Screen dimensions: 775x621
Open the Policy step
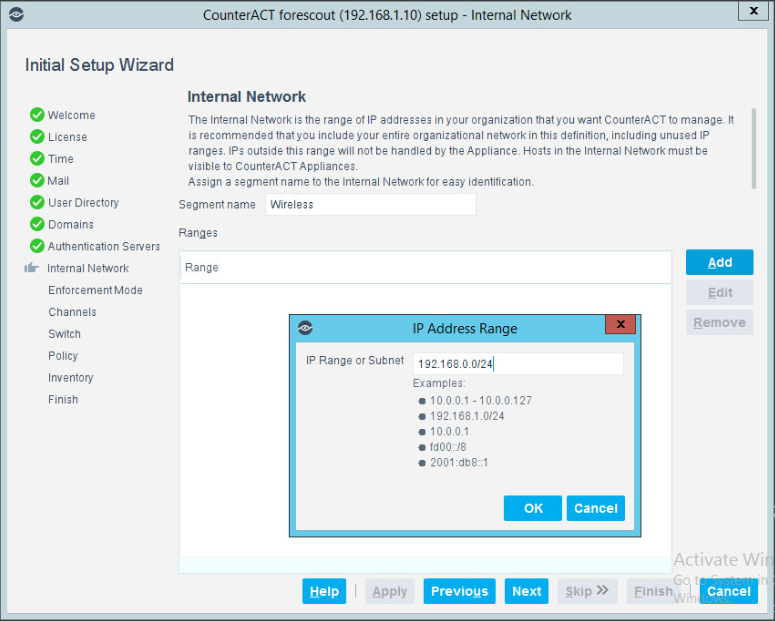(63, 355)
